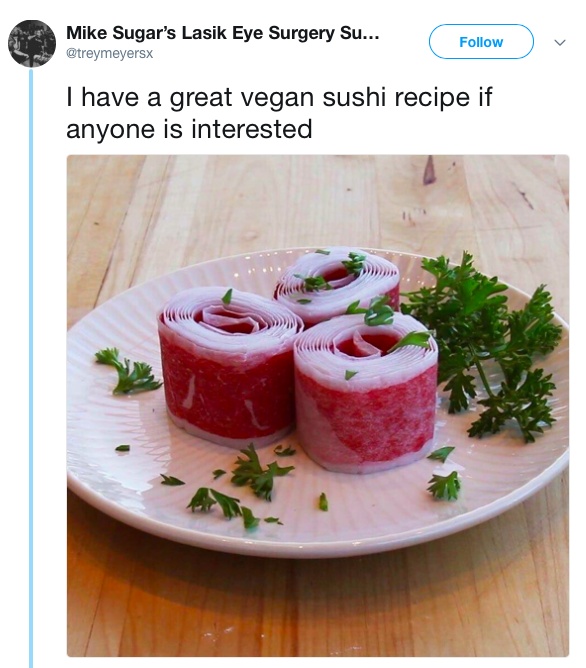The height and width of the screenshot is (668, 586).
Task: Open the vegan sushi tweet text
Action: (x=279, y=113)
